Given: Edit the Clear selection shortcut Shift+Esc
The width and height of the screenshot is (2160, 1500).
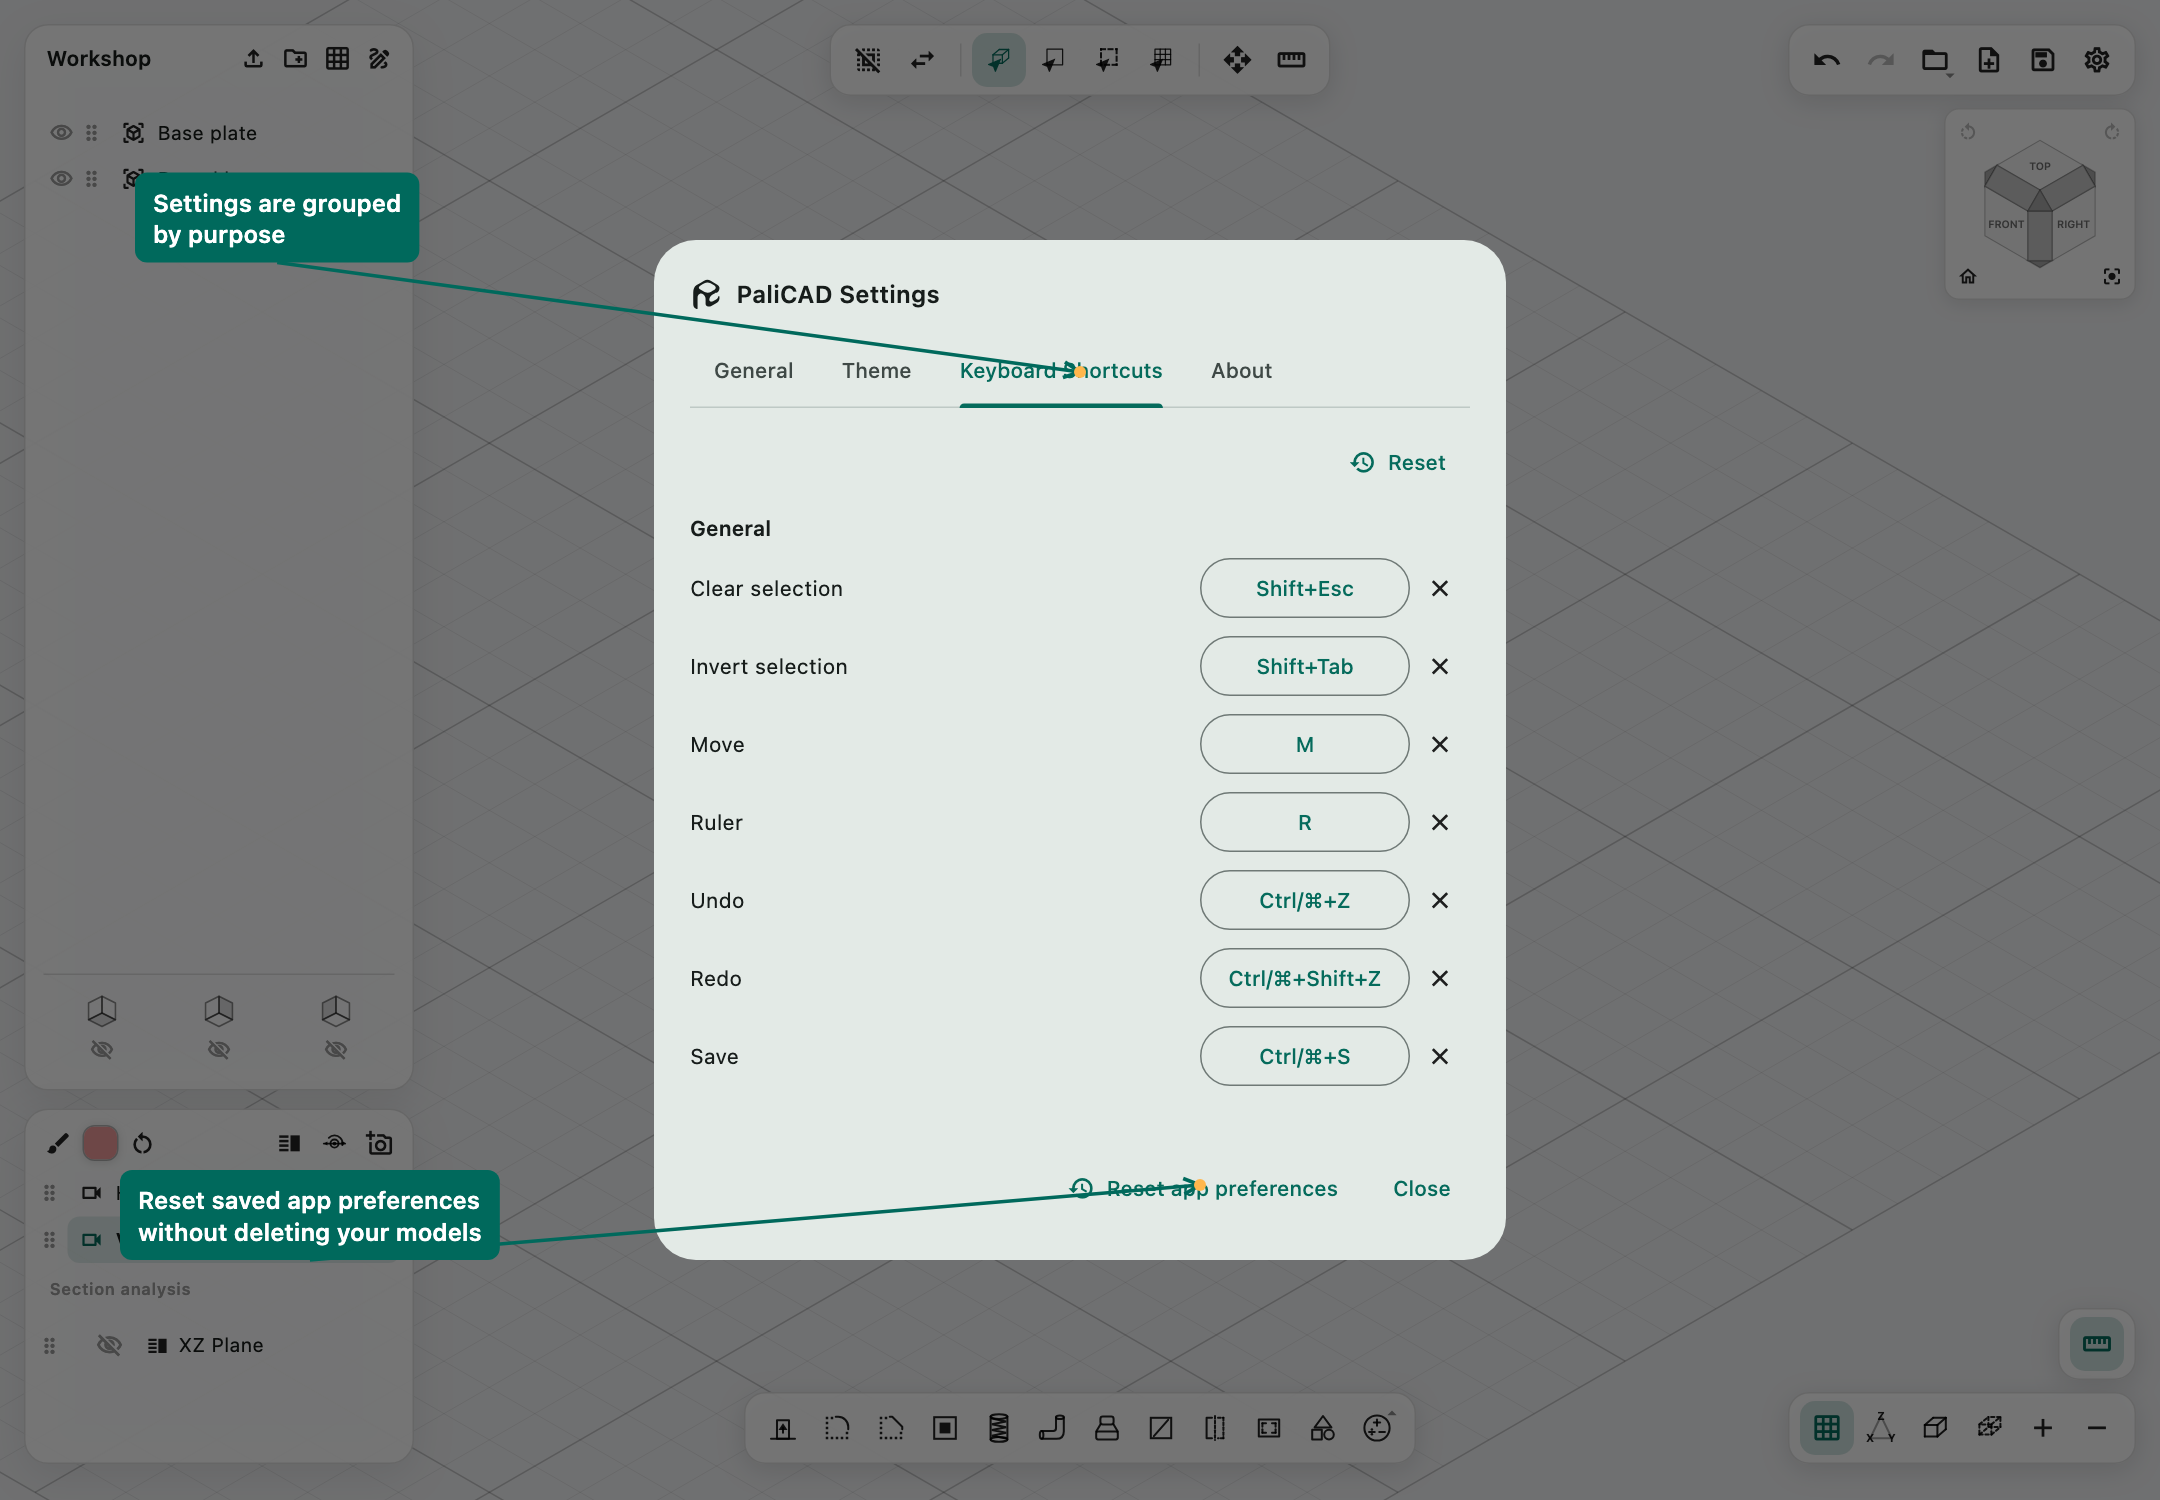Looking at the screenshot, I should (1304, 588).
